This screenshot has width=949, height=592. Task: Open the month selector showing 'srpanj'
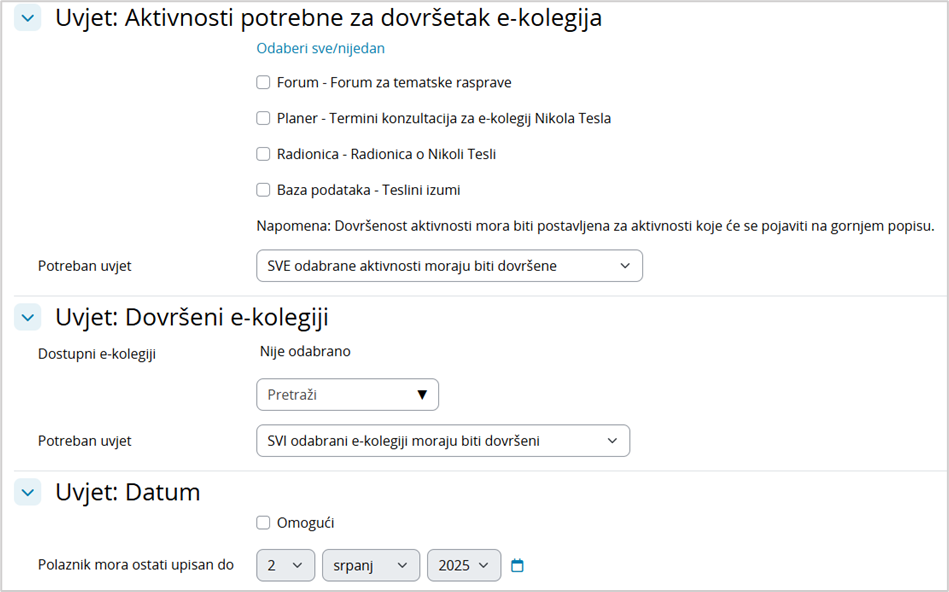pos(372,565)
